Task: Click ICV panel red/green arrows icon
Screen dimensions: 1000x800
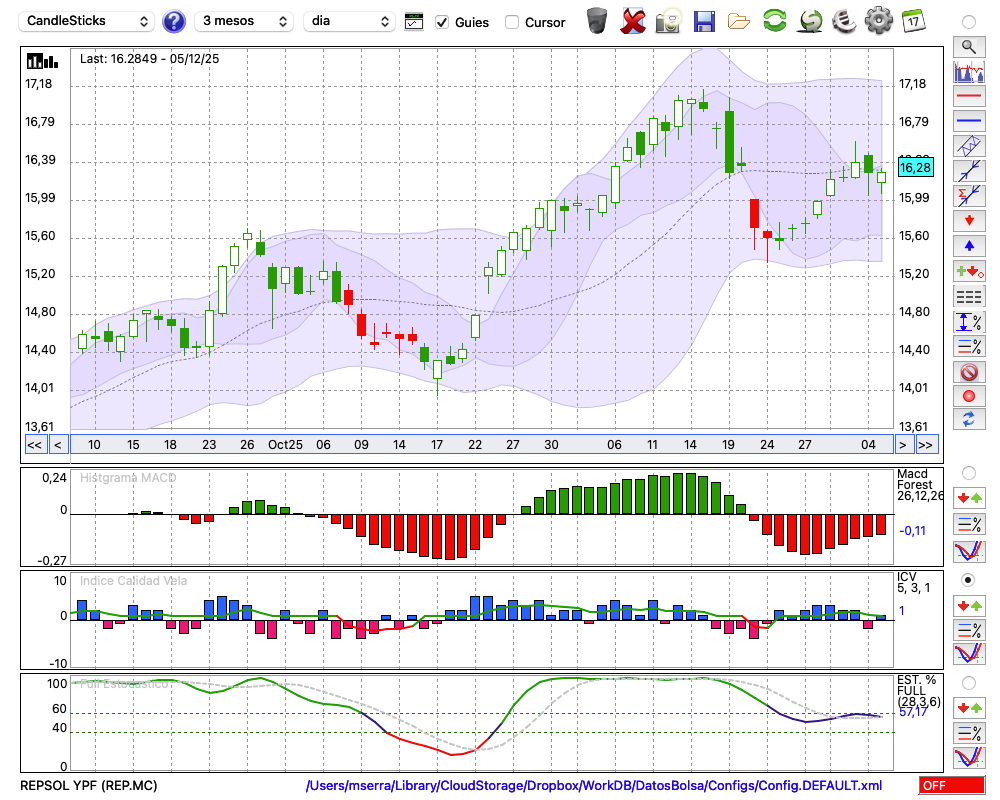Action: 969,605
